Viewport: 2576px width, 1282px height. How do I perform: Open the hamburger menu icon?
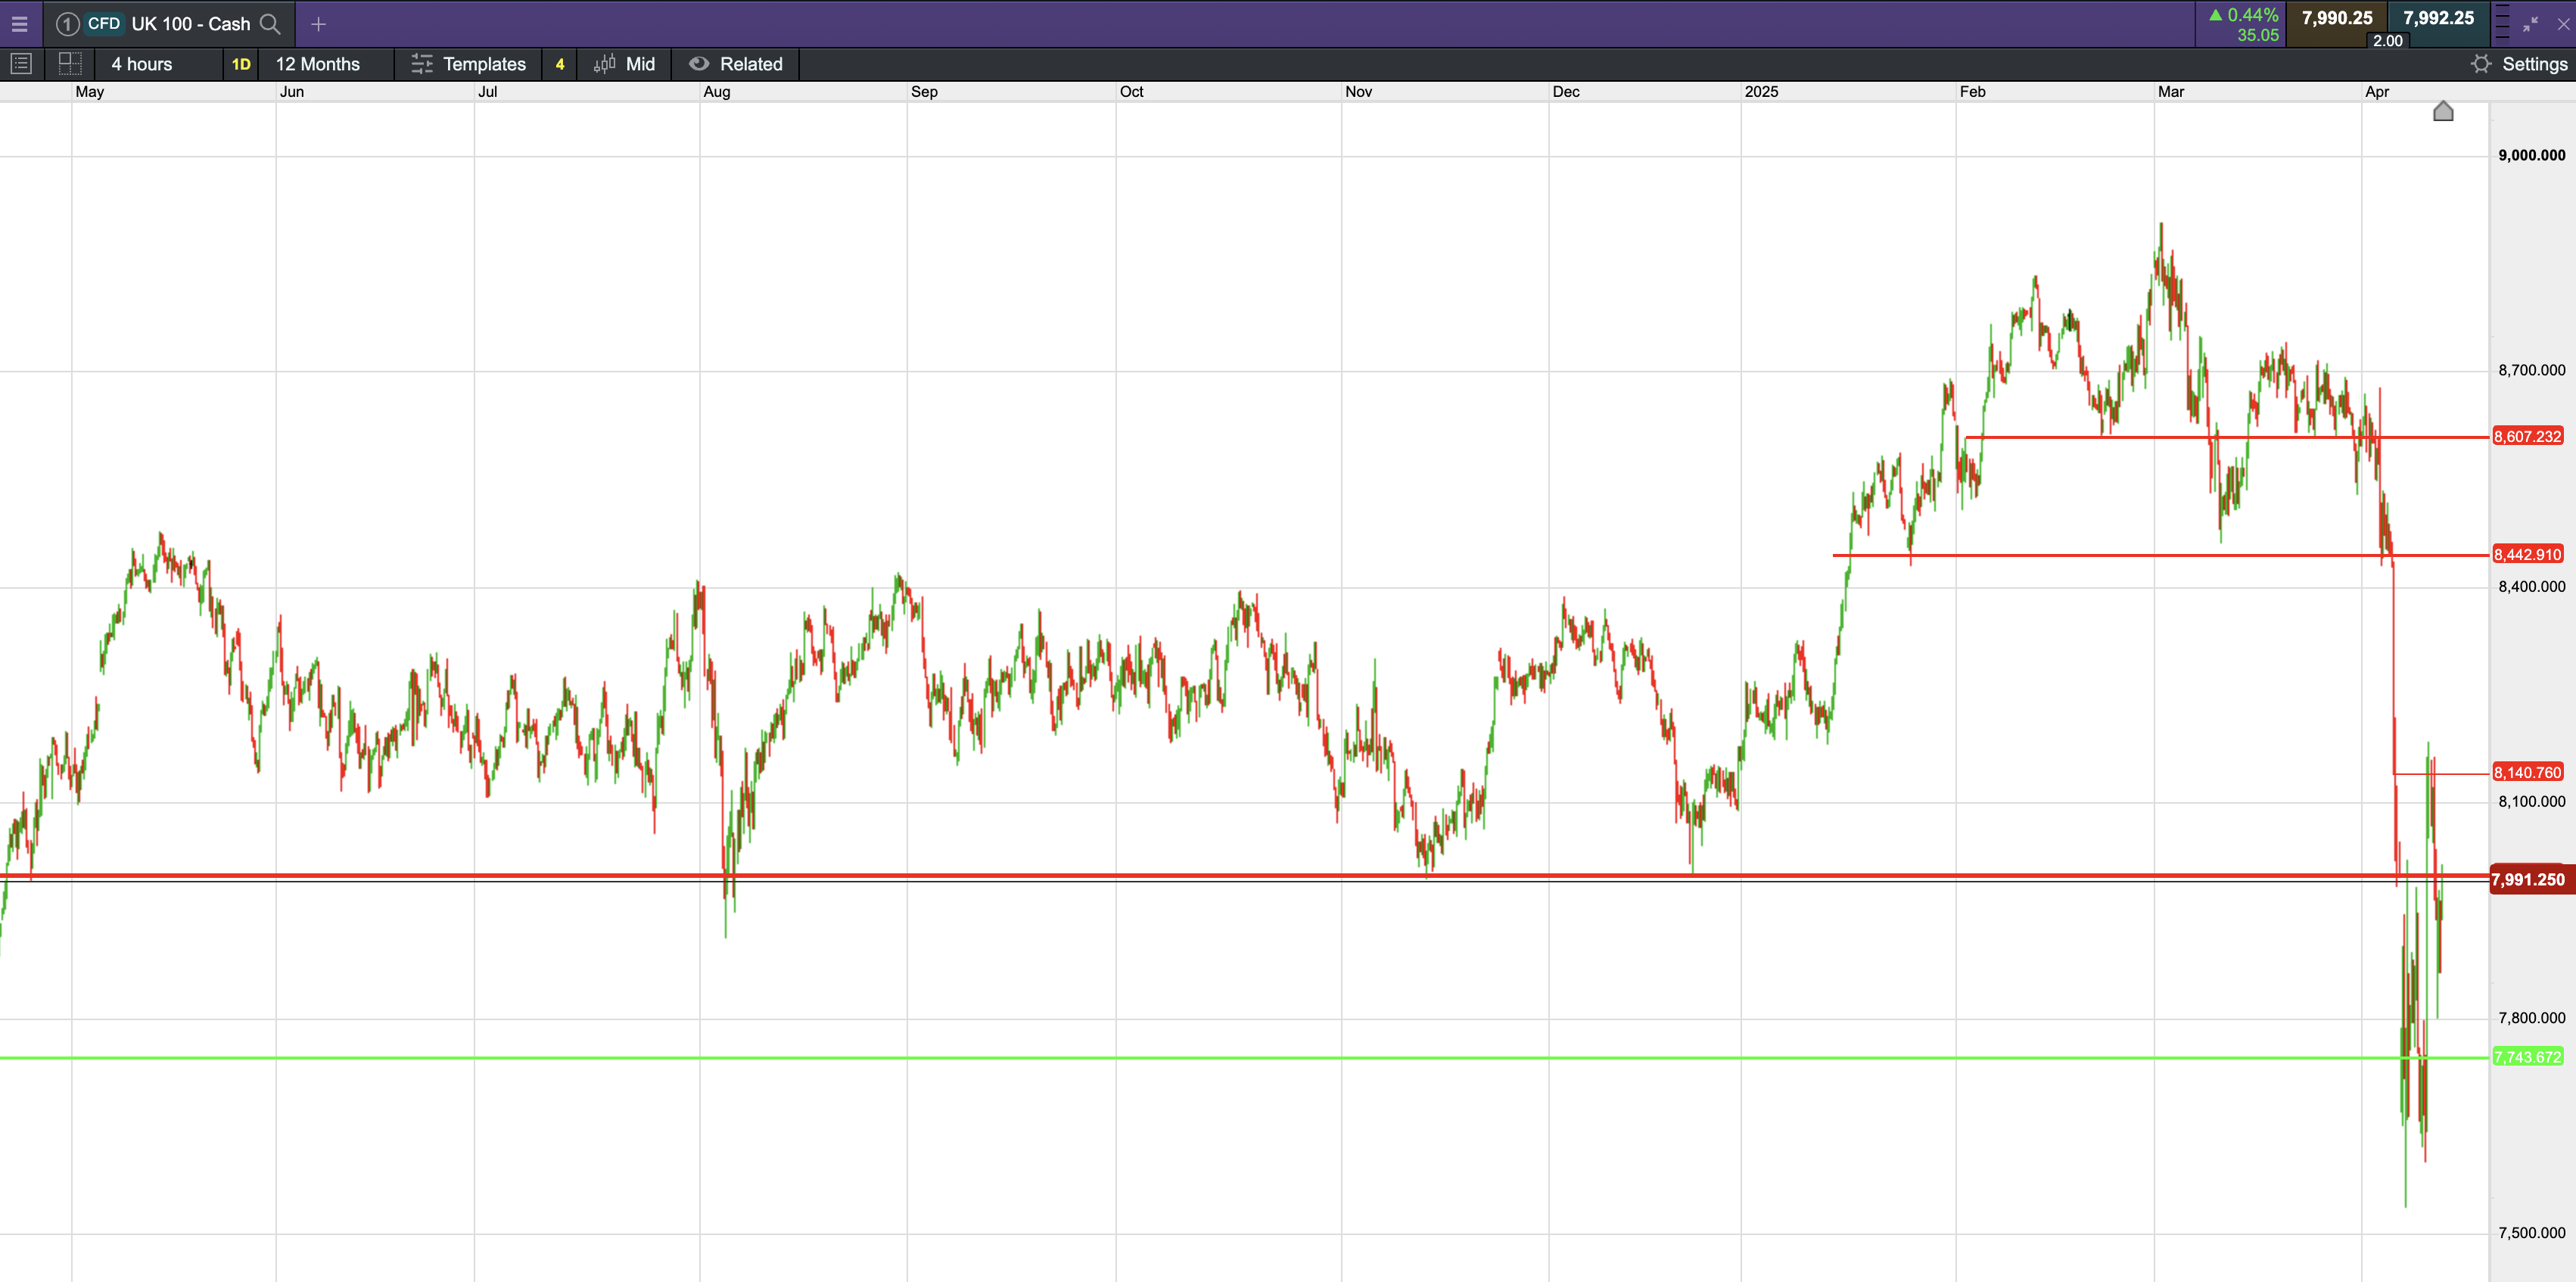pyautogui.click(x=19, y=24)
